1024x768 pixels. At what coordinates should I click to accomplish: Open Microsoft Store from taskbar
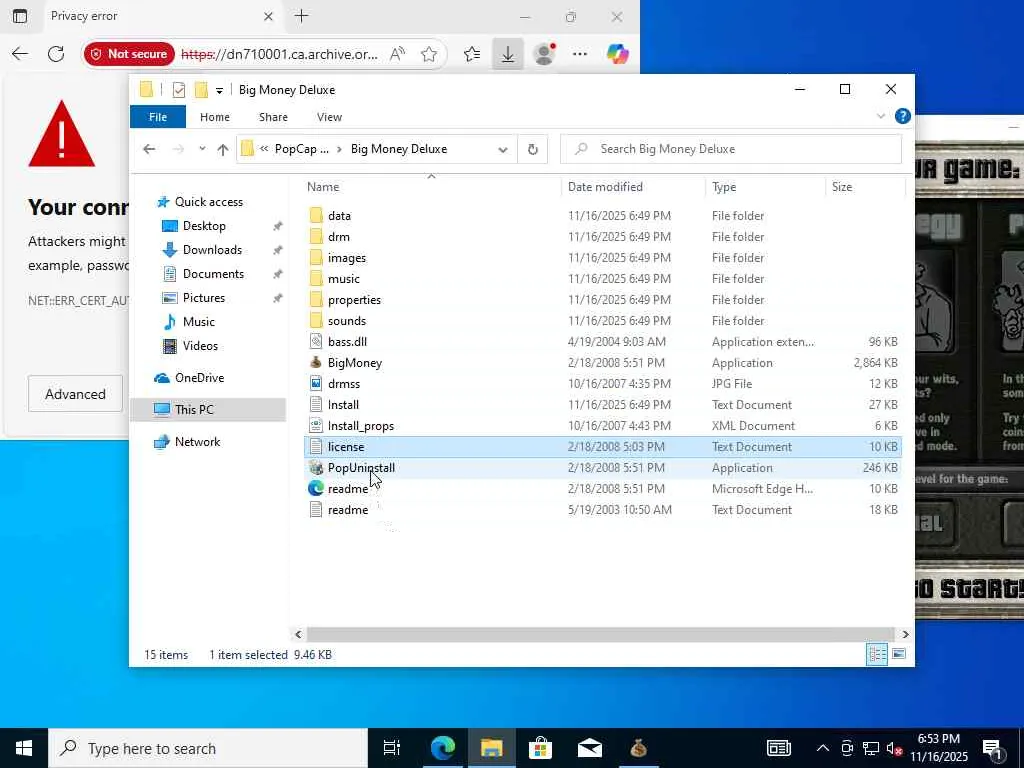pos(540,748)
